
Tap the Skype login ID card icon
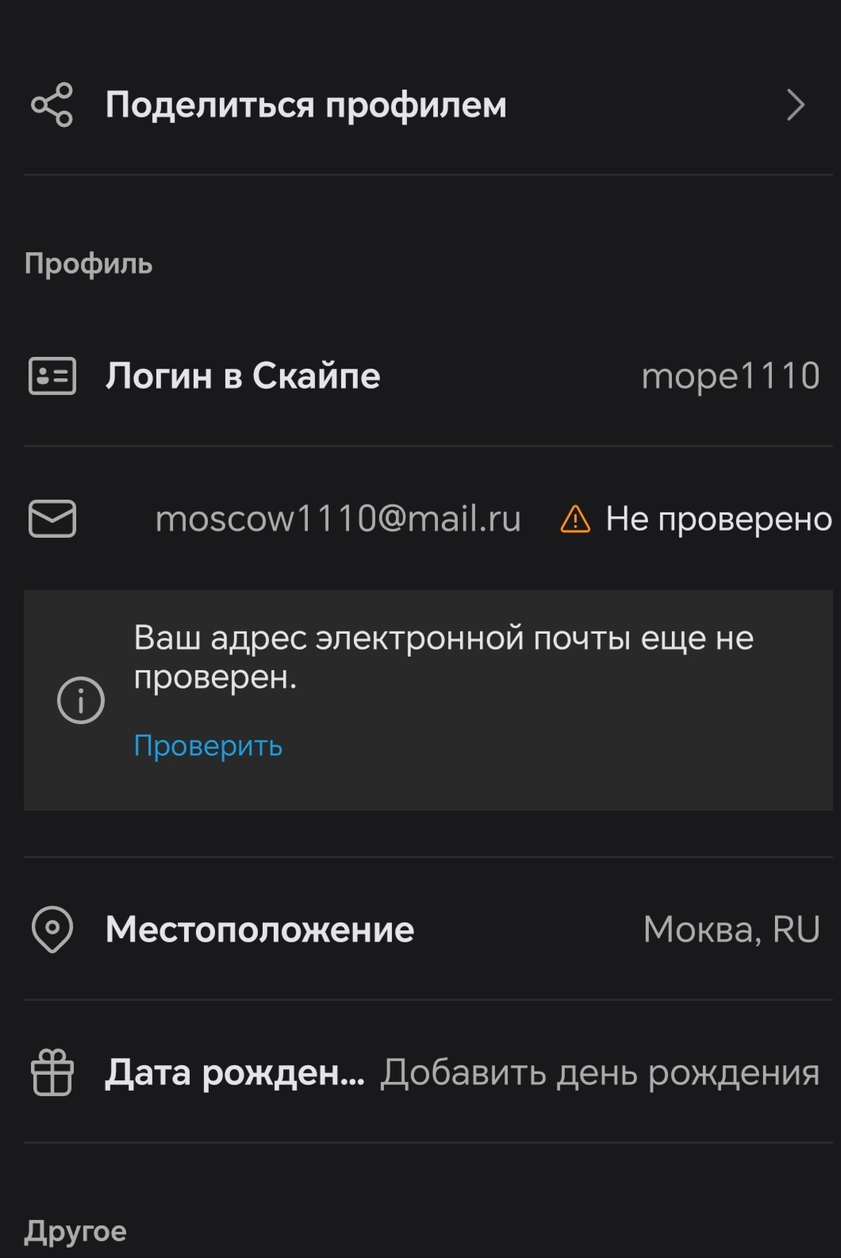[52, 376]
